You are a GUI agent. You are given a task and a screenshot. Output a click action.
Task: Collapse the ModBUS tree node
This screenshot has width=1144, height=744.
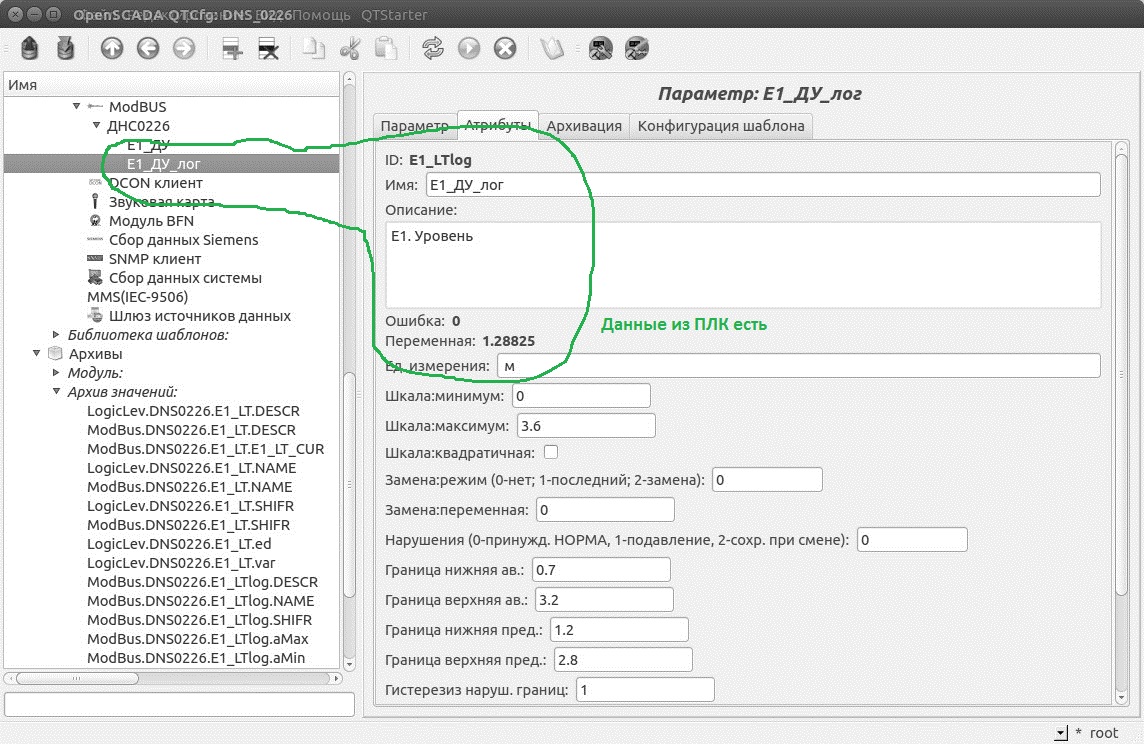(76, 107)
